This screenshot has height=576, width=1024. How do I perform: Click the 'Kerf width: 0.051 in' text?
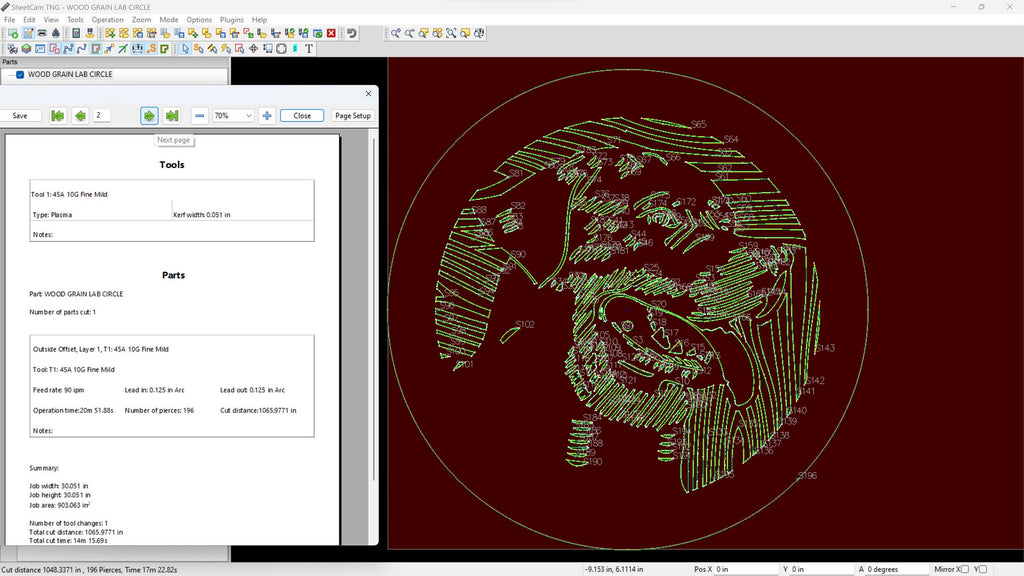coord(202,215)
